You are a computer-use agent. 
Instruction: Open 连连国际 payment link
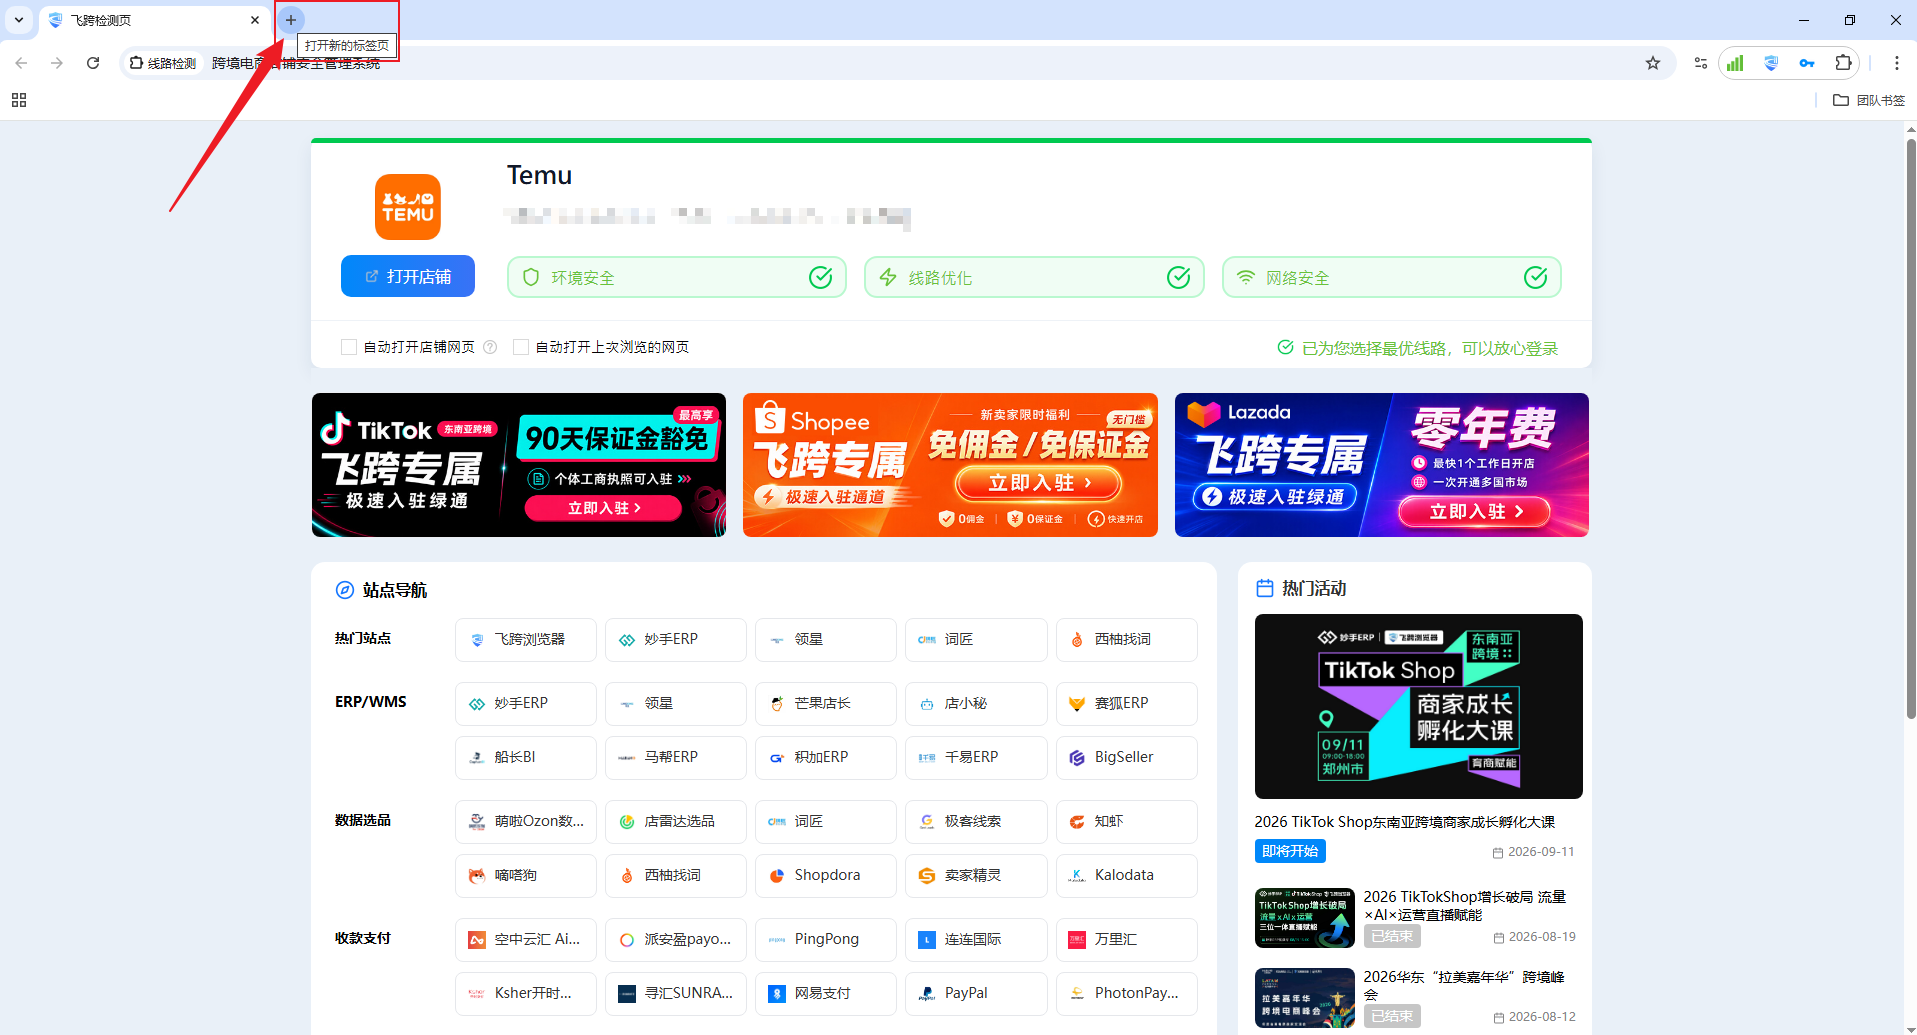coord(976,940)
